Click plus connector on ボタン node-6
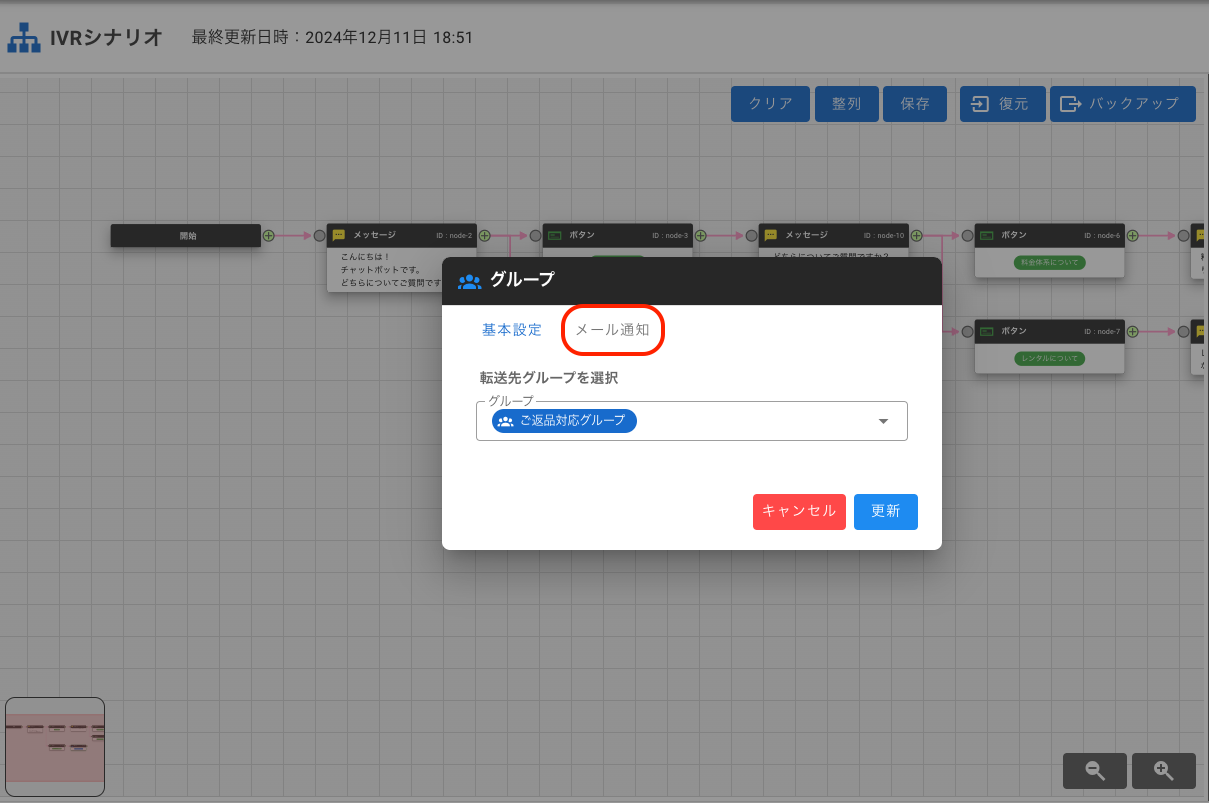 pos(1132,235)
